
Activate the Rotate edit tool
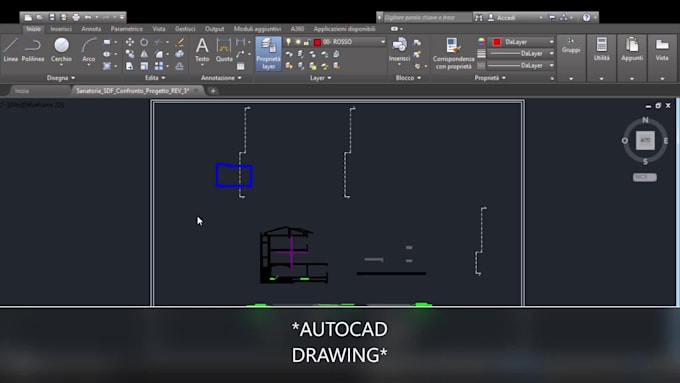144,42
